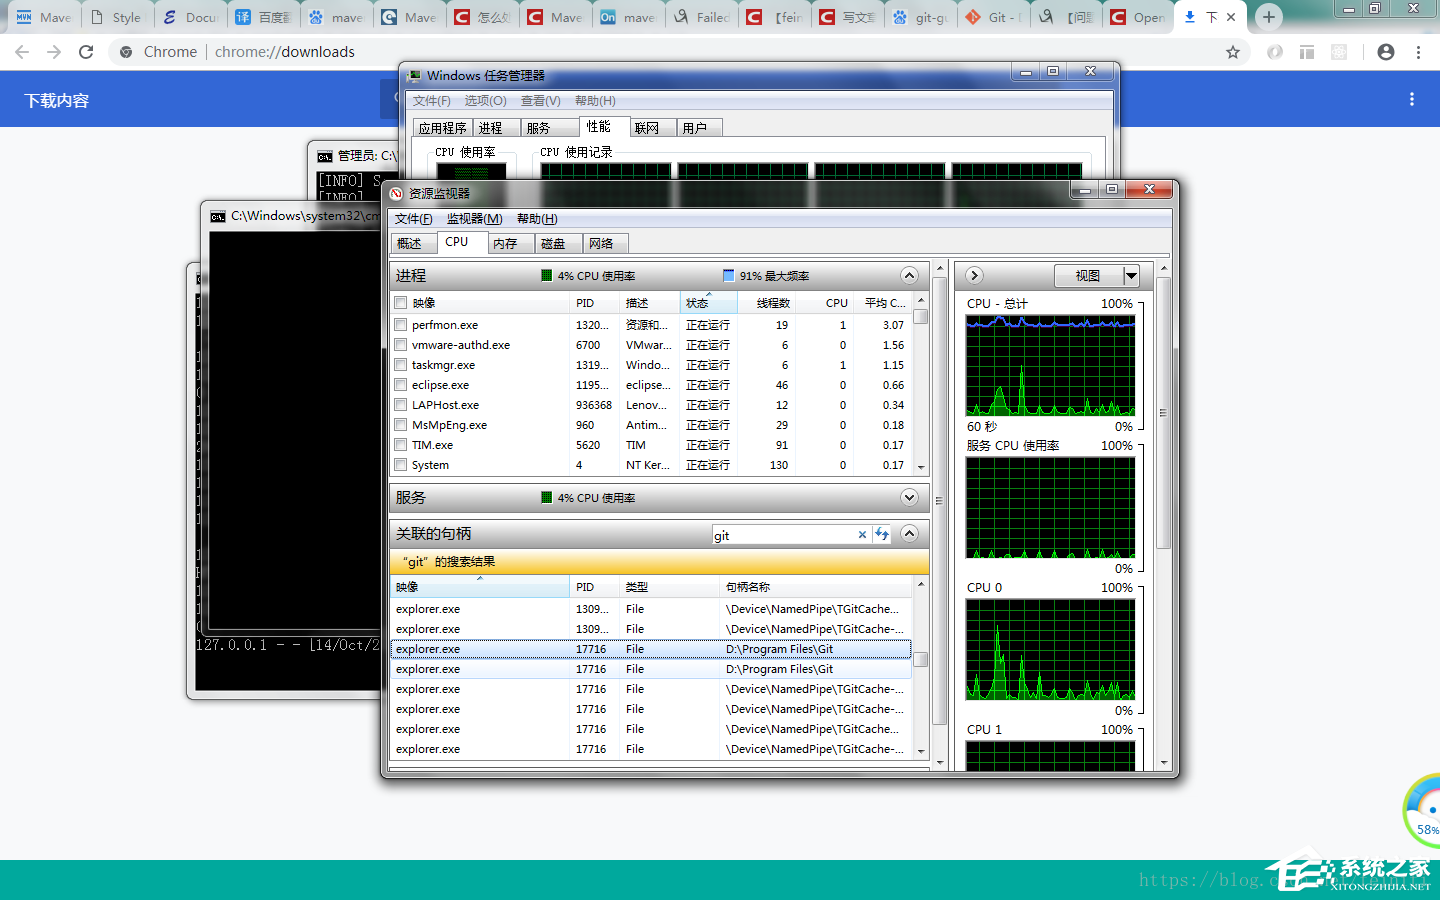
Task: Open a new Chrome tab
Action: pyautogui.click(x=1268, y=17)
